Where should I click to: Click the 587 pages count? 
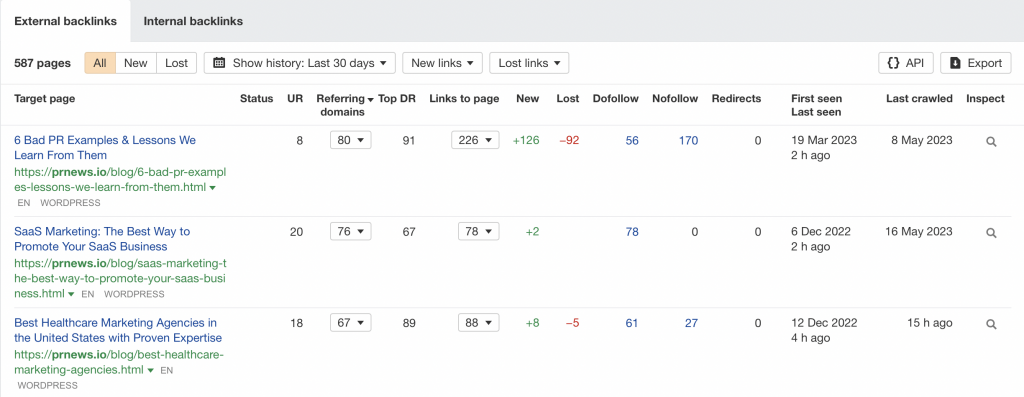(42, 63)
